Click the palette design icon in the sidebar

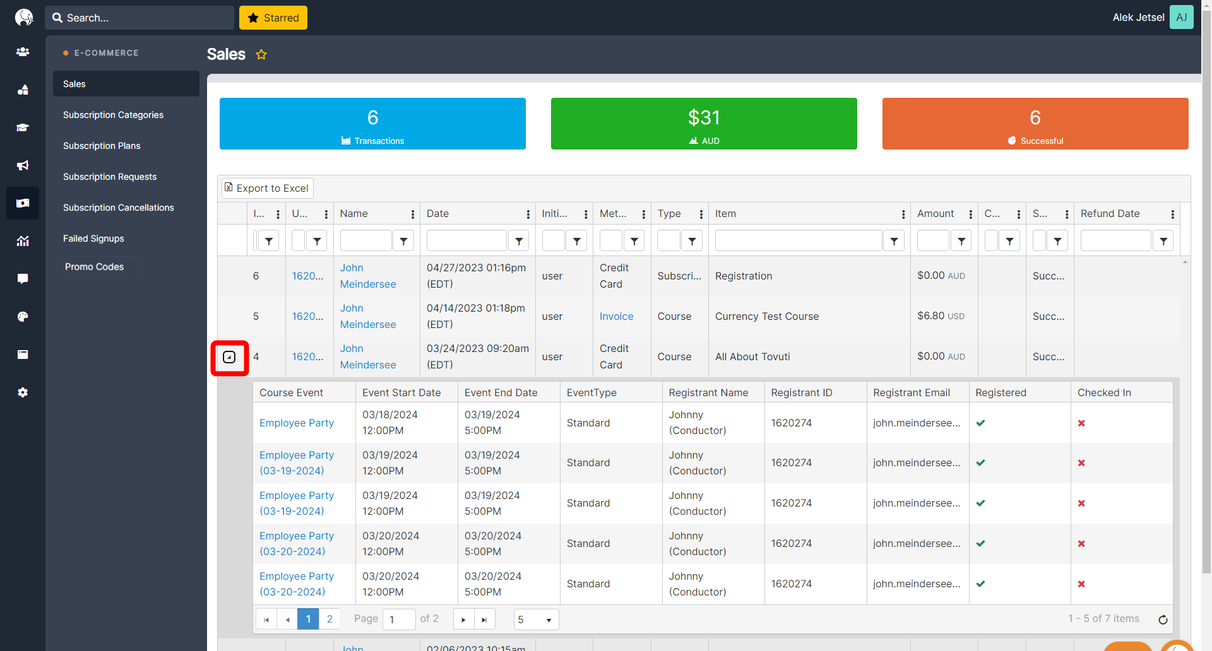[22, 317]
